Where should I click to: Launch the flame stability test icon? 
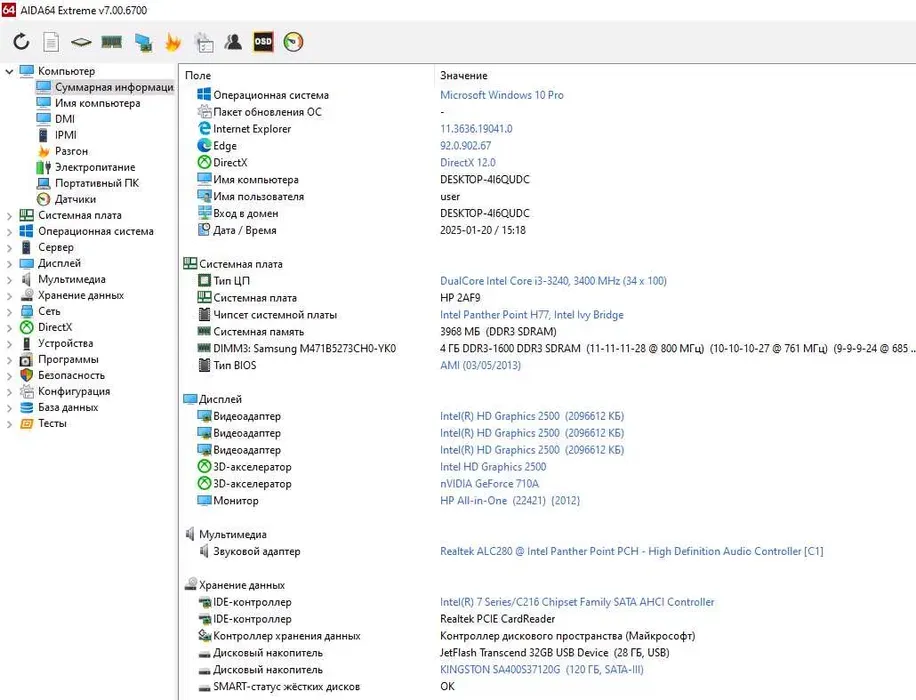tap(173, 41)
